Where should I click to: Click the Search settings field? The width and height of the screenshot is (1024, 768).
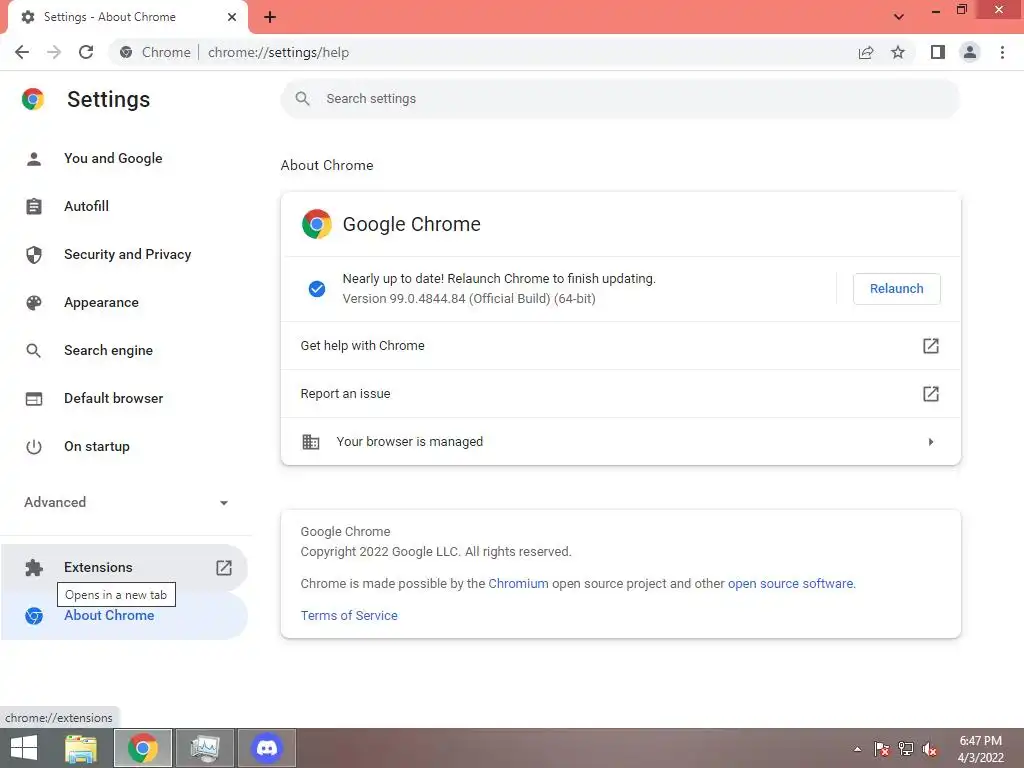pos(620,99)
